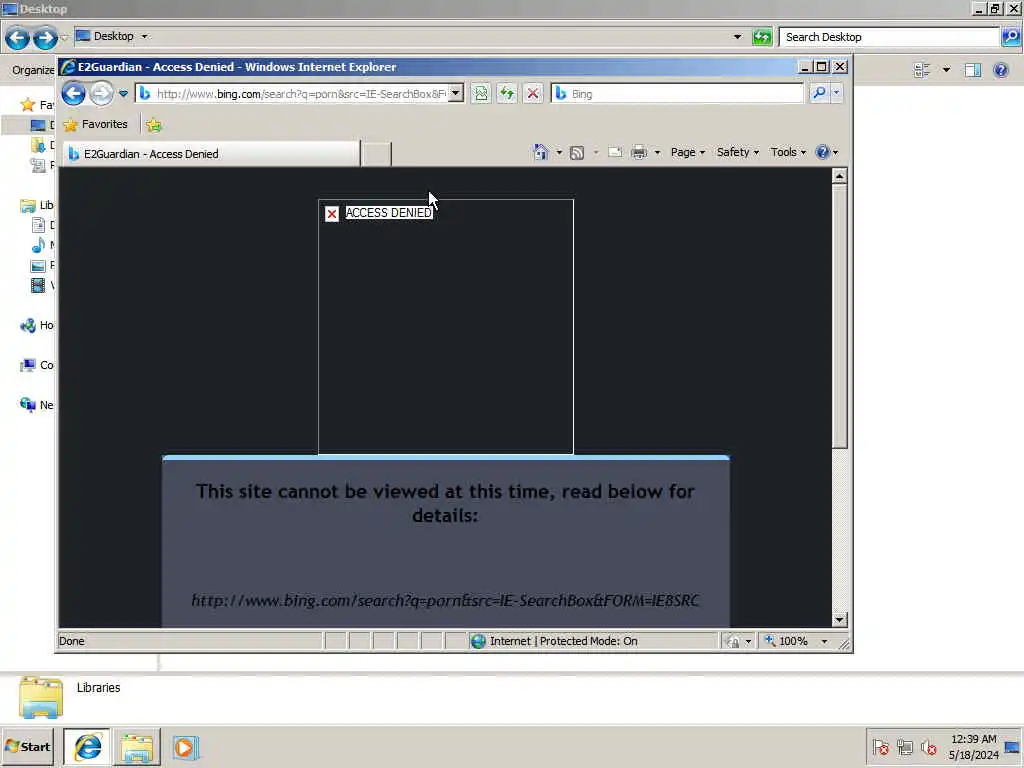Click the Libraries folder icon in details pane
Screen dimensions: 1024x768
click(41, 697)
